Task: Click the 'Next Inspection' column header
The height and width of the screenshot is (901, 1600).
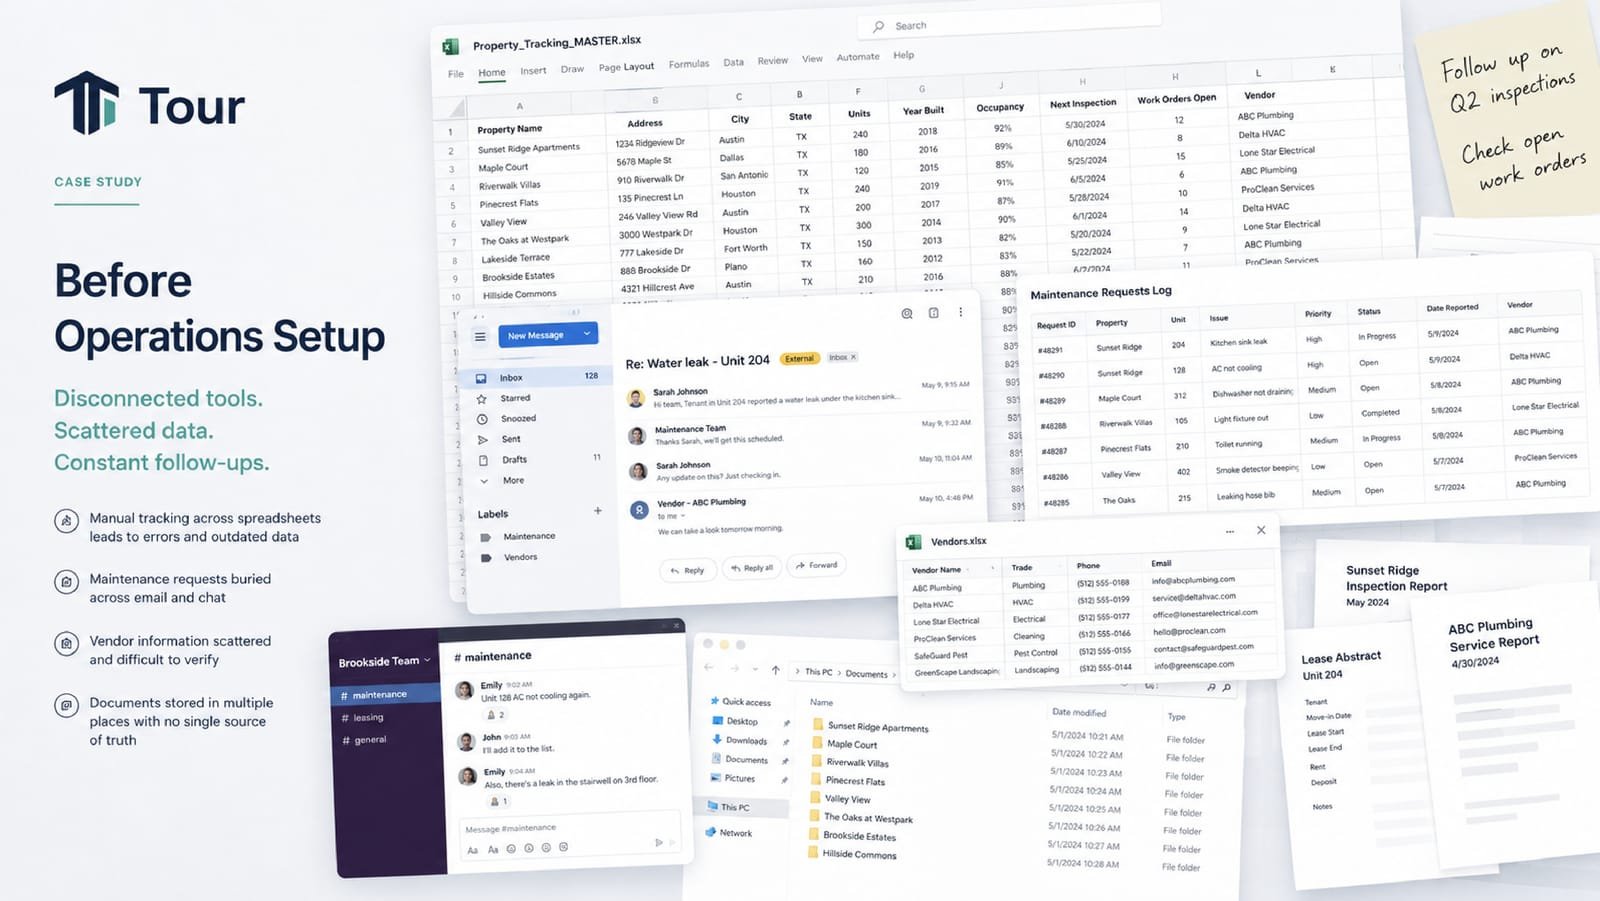Action: [x=1083, y=104]
